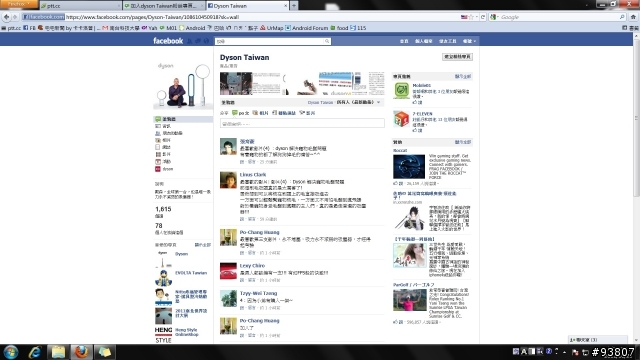Open the first photo in the page photo strip

pyautogui.click(x=236, y=83)
